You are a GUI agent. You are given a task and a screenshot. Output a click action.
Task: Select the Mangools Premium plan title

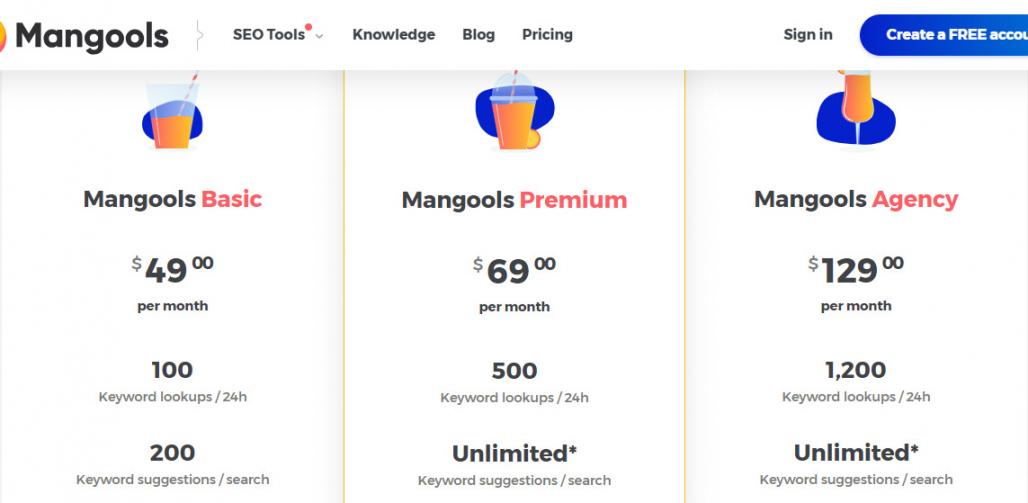(514, 200)
